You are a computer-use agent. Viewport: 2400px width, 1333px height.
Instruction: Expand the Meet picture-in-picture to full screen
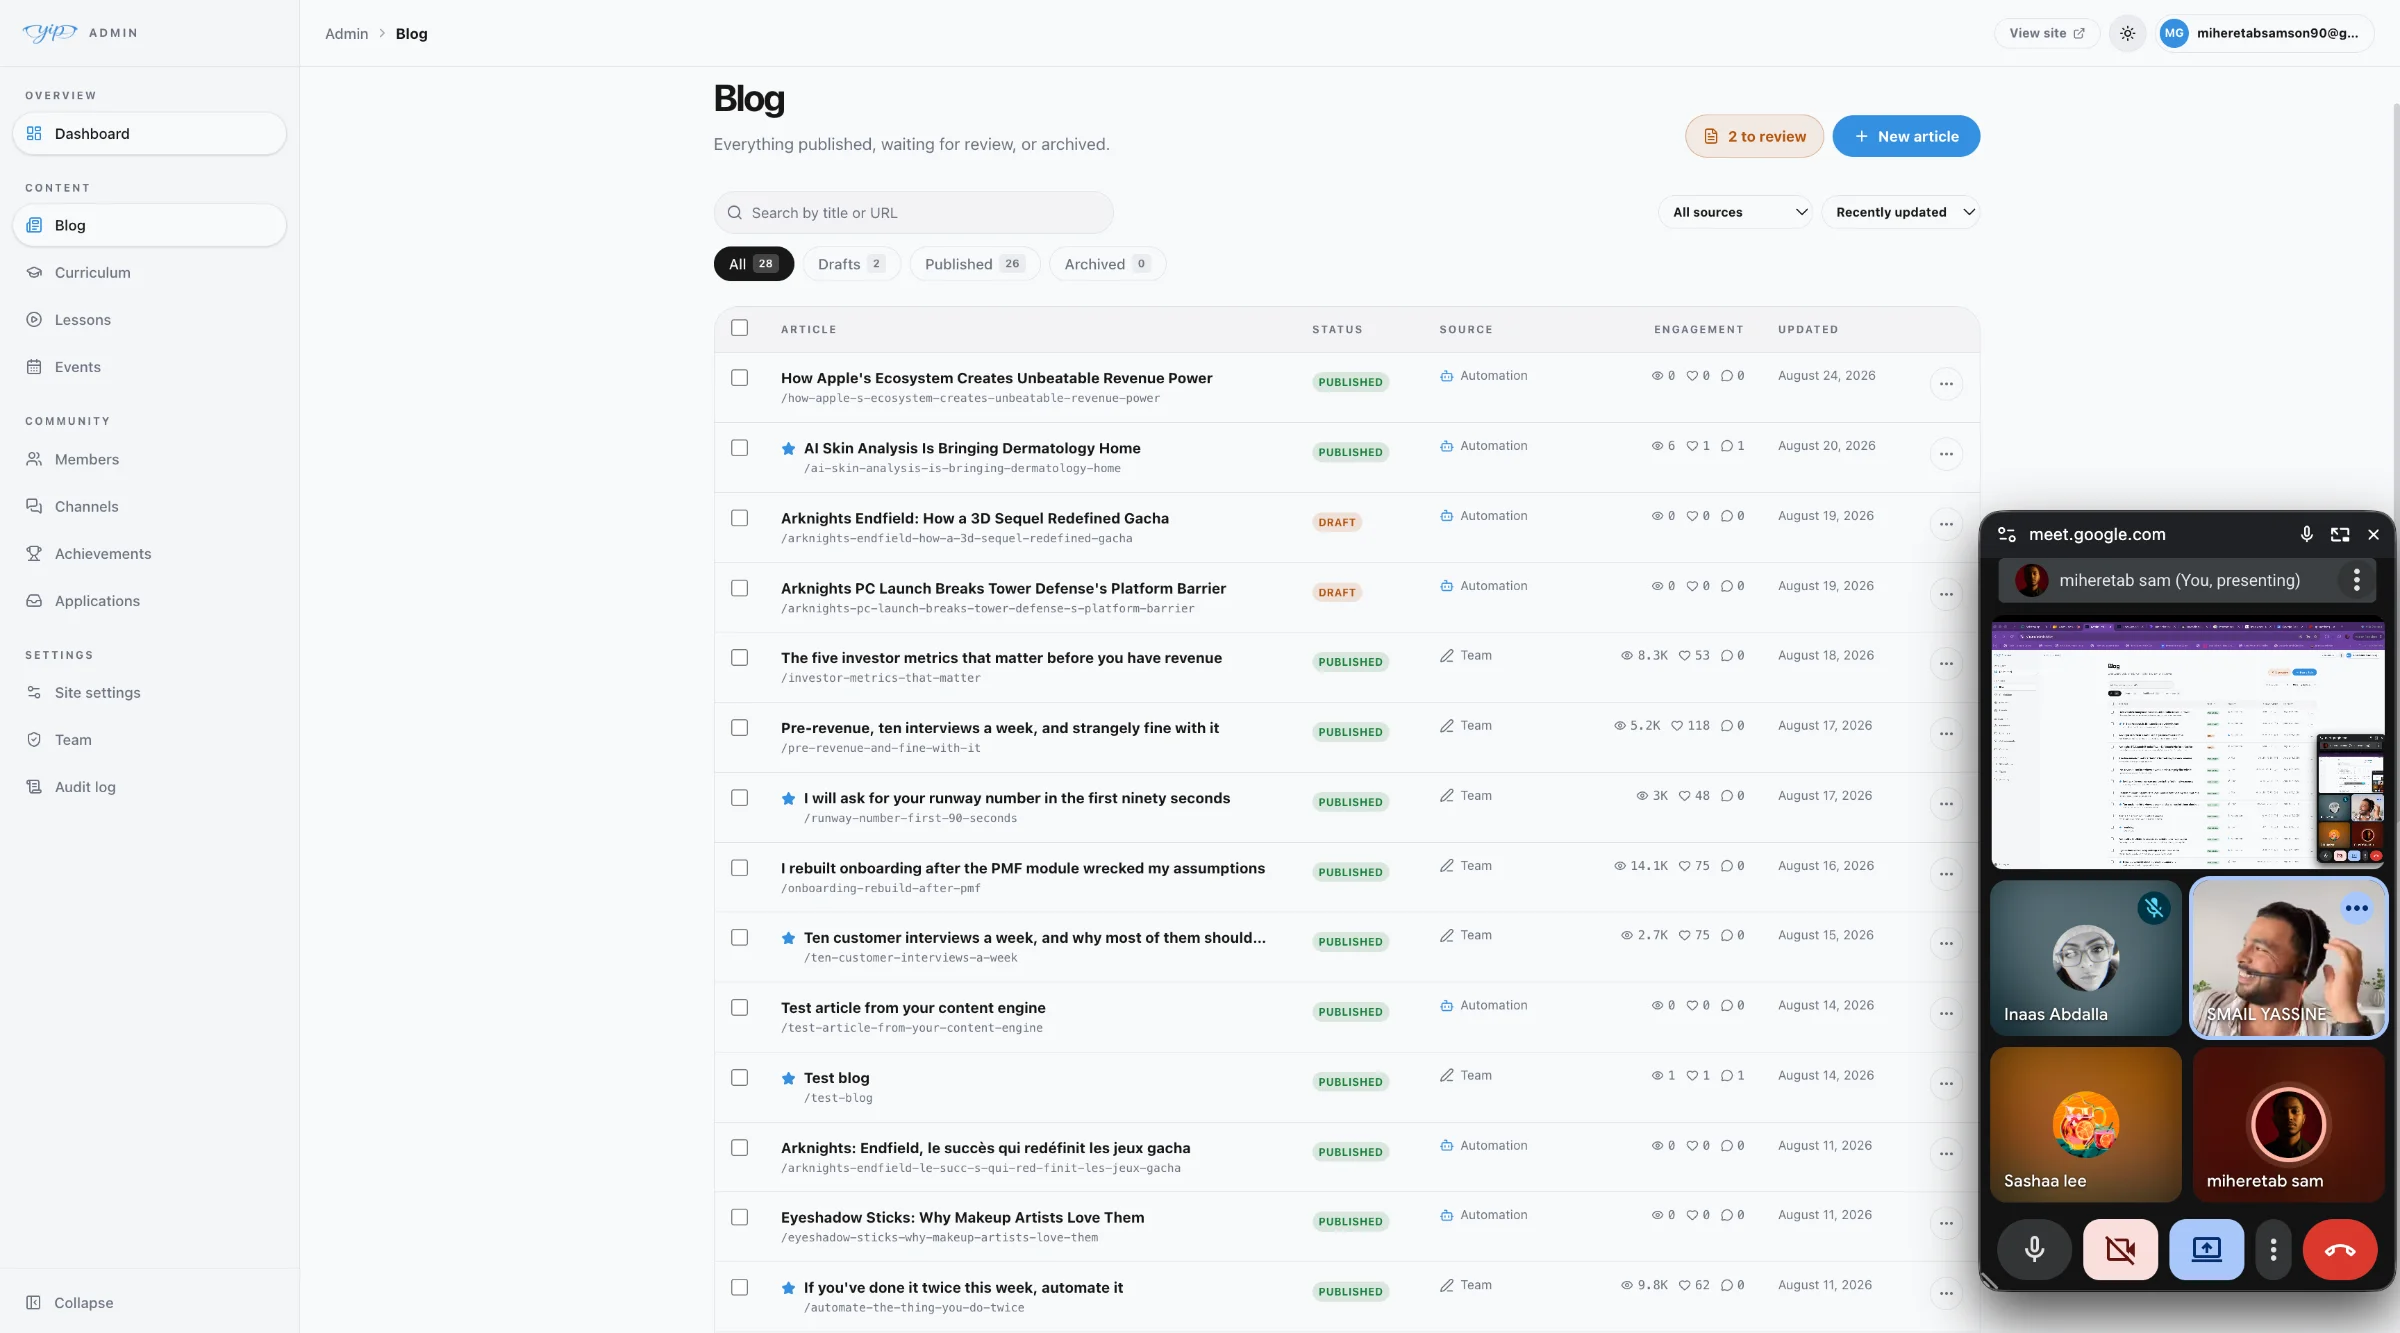coord(2339,535)
